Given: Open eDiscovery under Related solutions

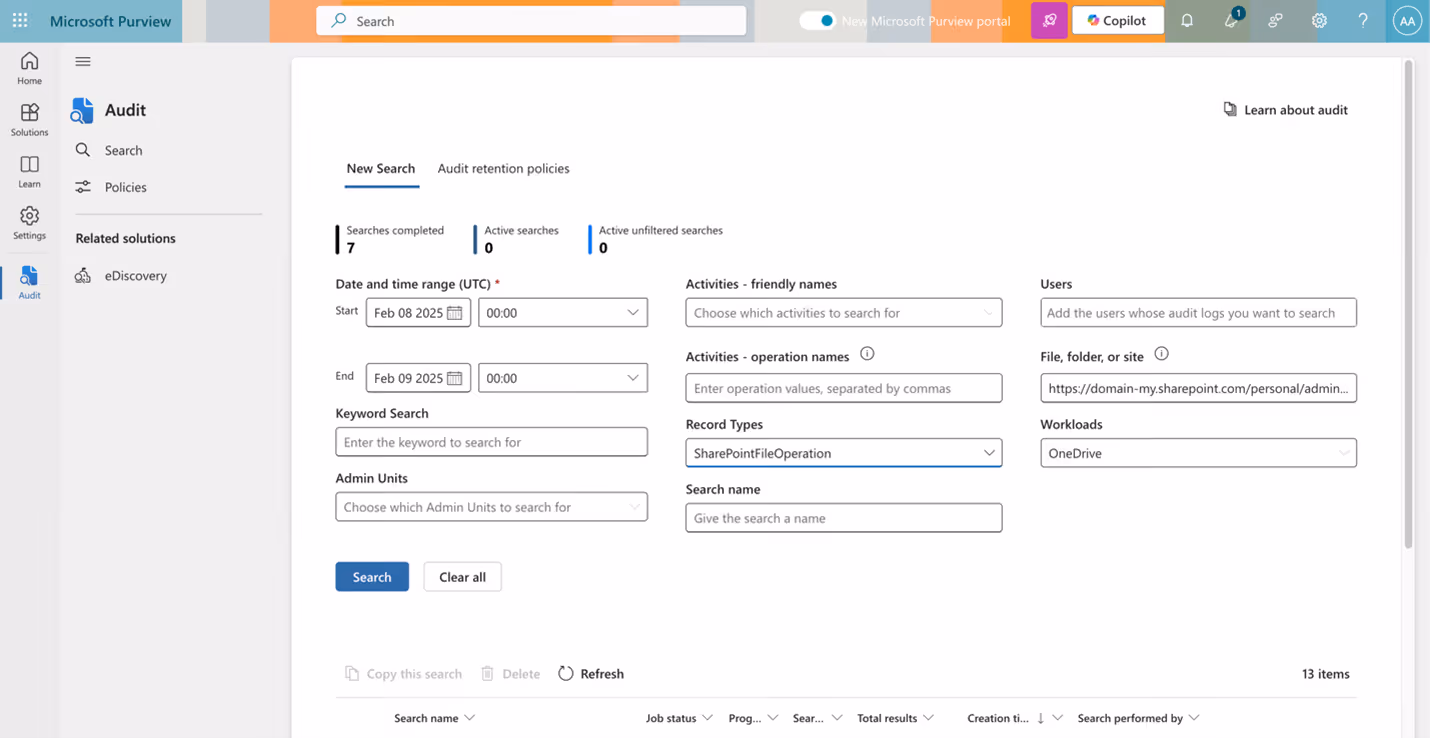Looking at the screenshot, I should (133, 275).
